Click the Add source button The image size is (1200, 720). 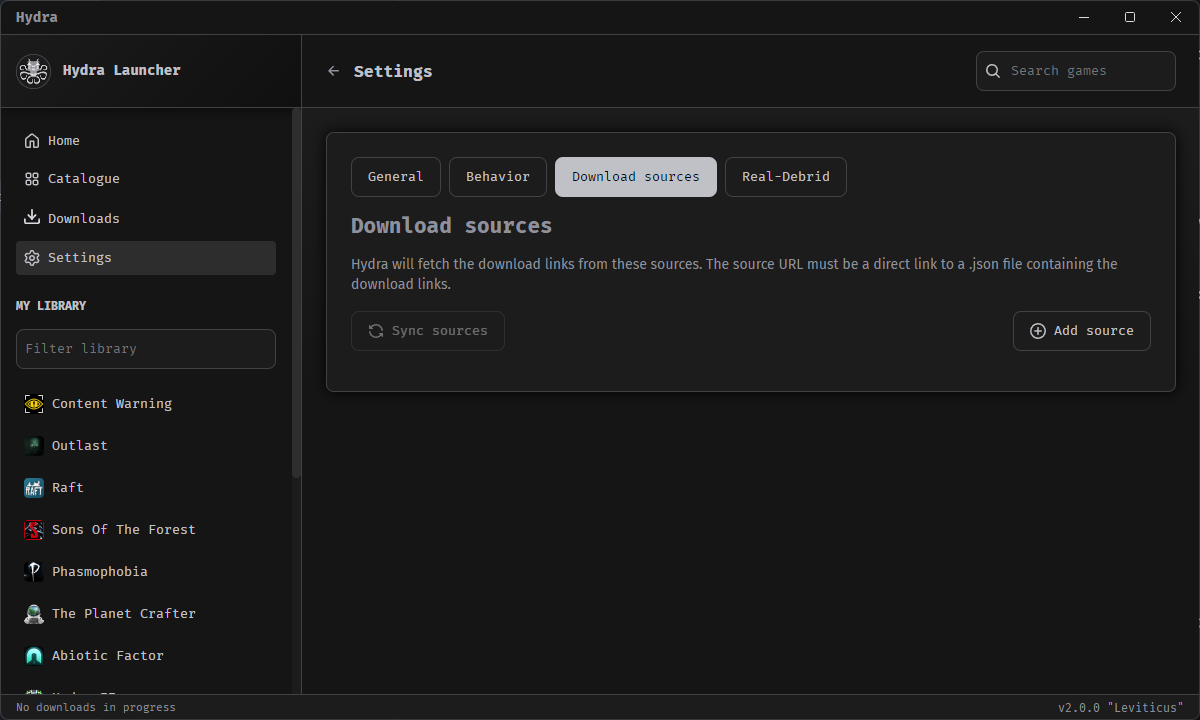coord(1081,331)
